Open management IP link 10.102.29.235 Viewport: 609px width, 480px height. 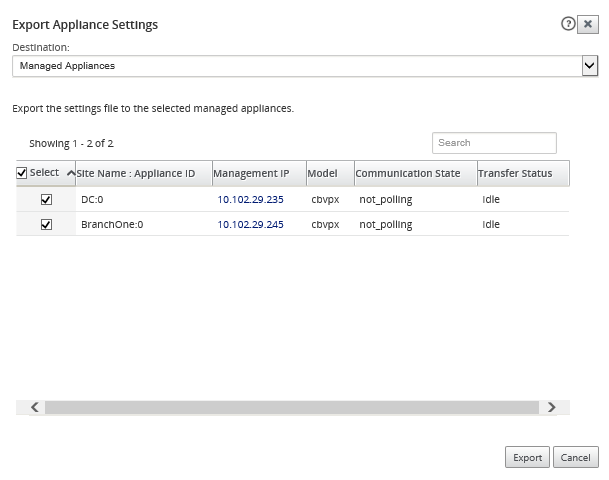(251, 200)
